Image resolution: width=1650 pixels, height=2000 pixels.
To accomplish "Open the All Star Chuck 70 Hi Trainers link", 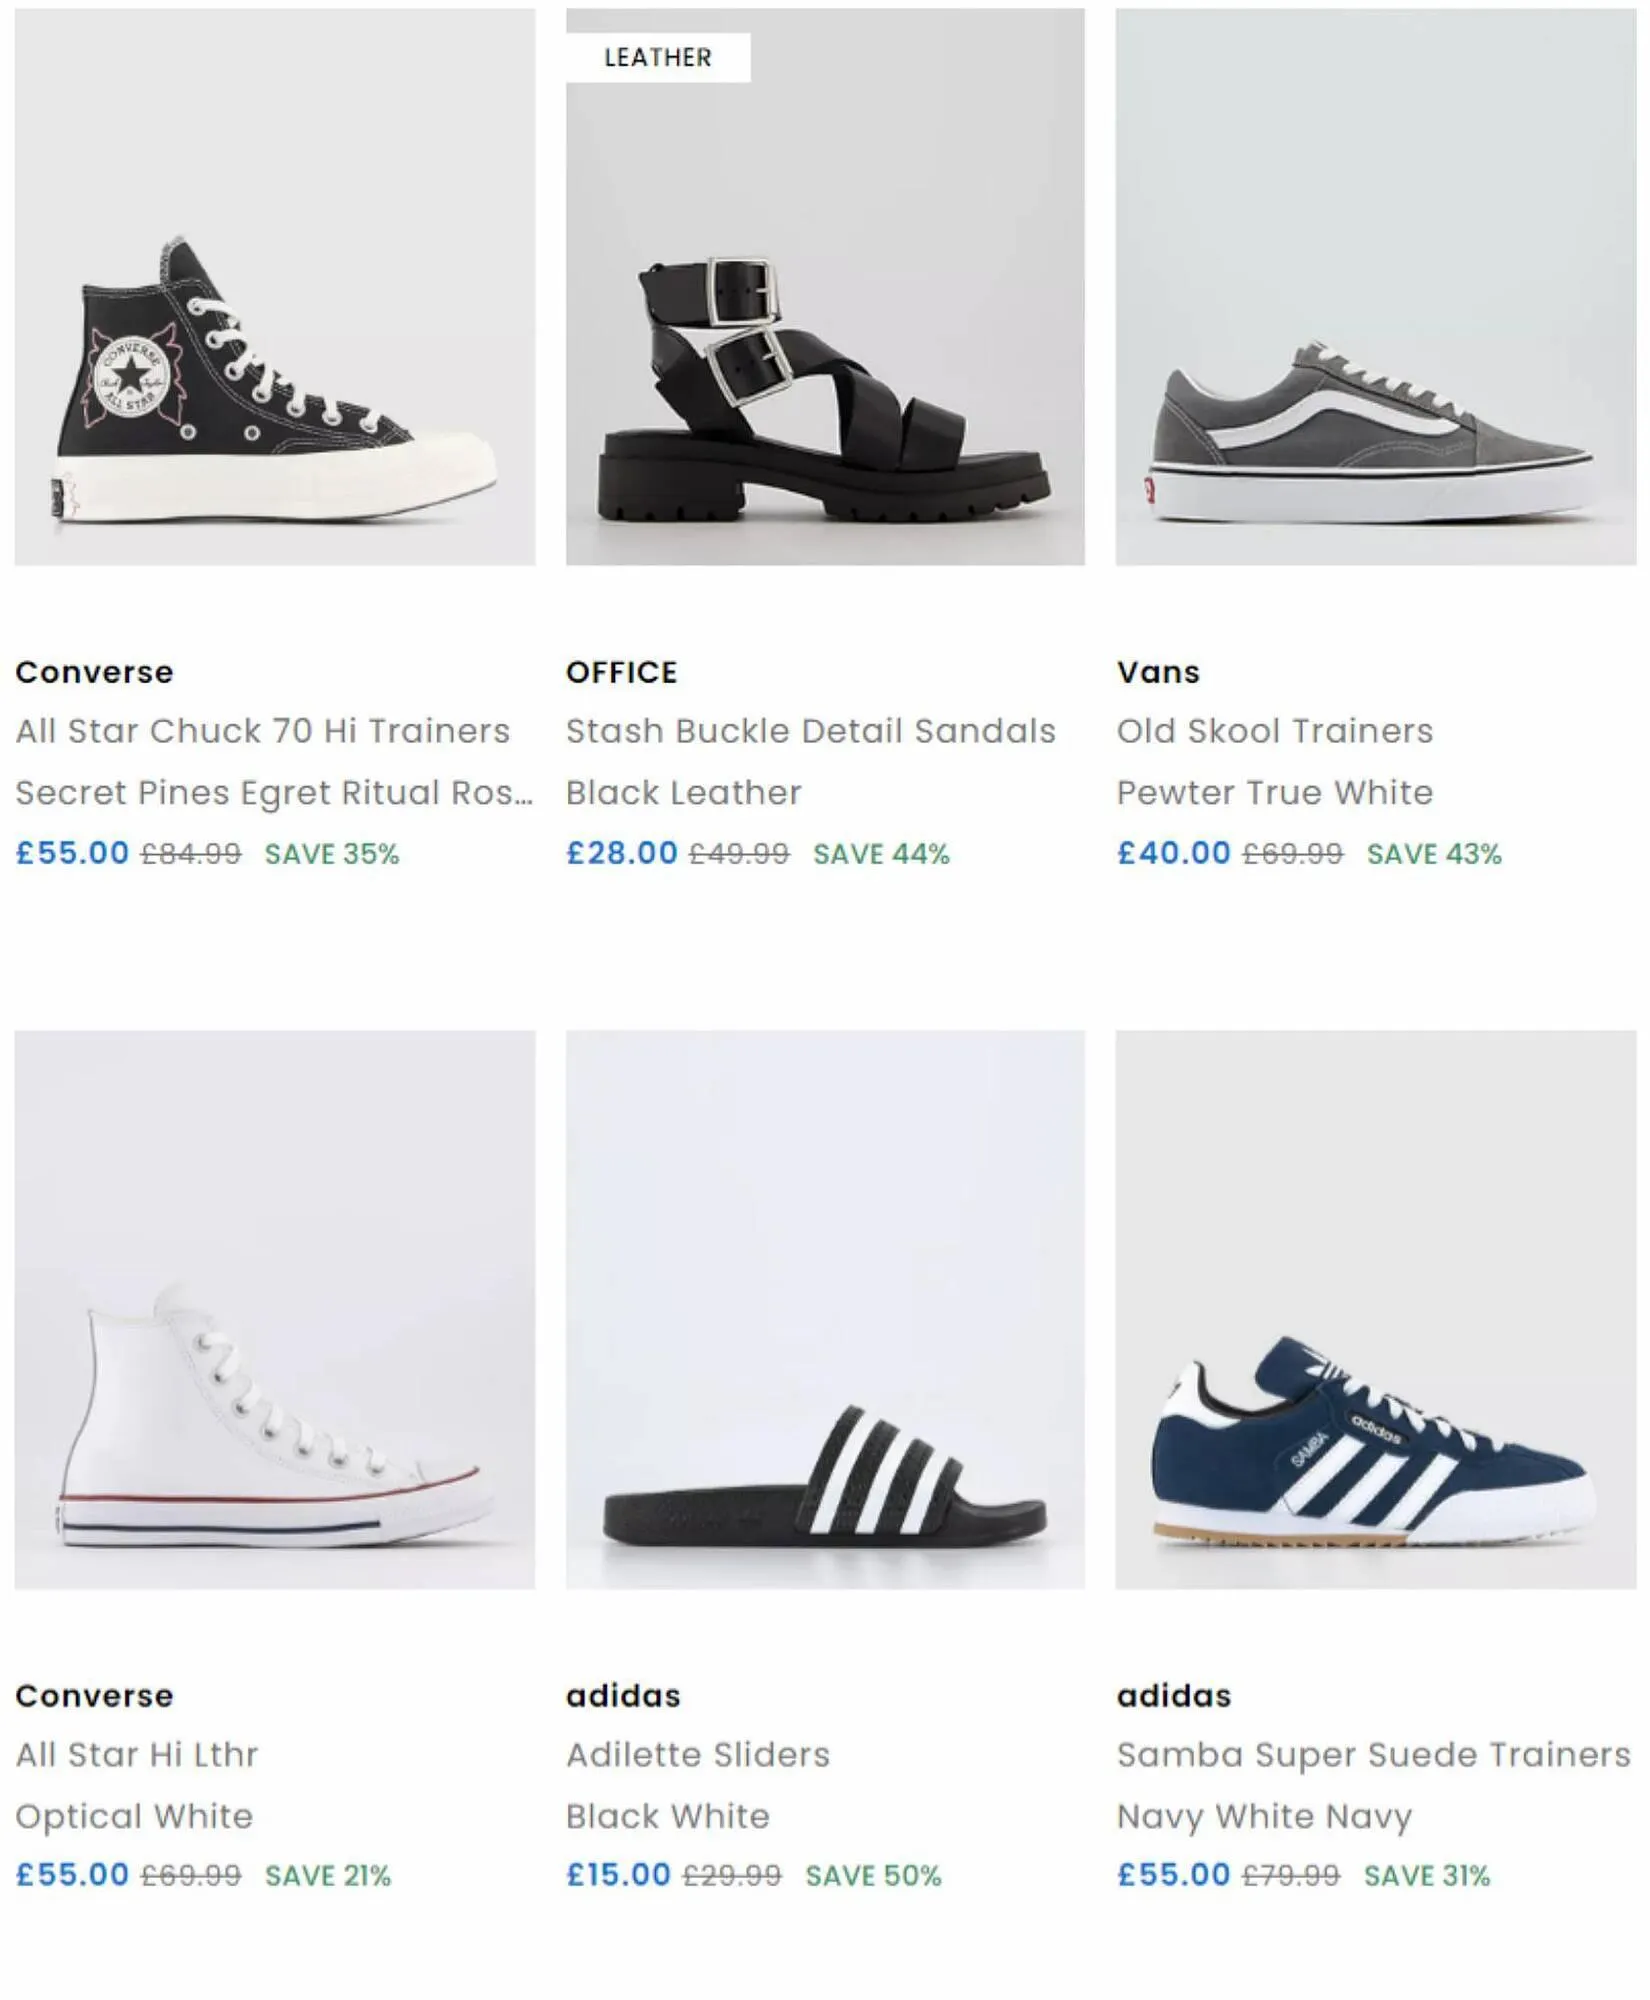I will click(x=262, y=731).
